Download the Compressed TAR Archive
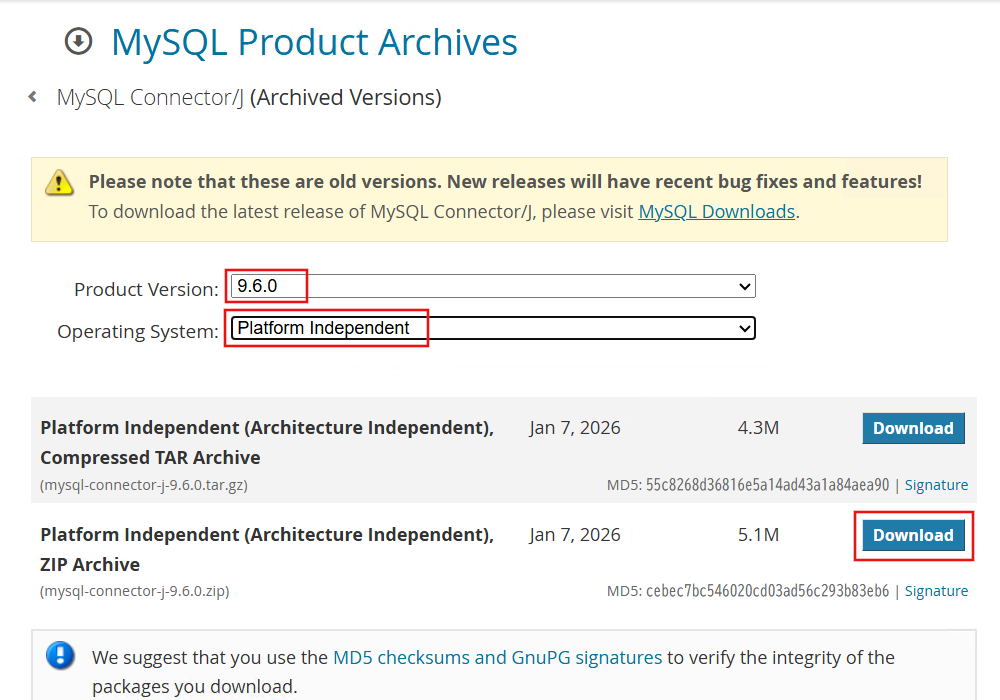 (x=913, y=428)
